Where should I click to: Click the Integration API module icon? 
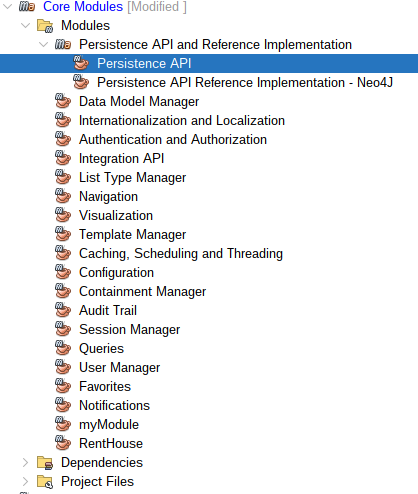coord(63,158)
